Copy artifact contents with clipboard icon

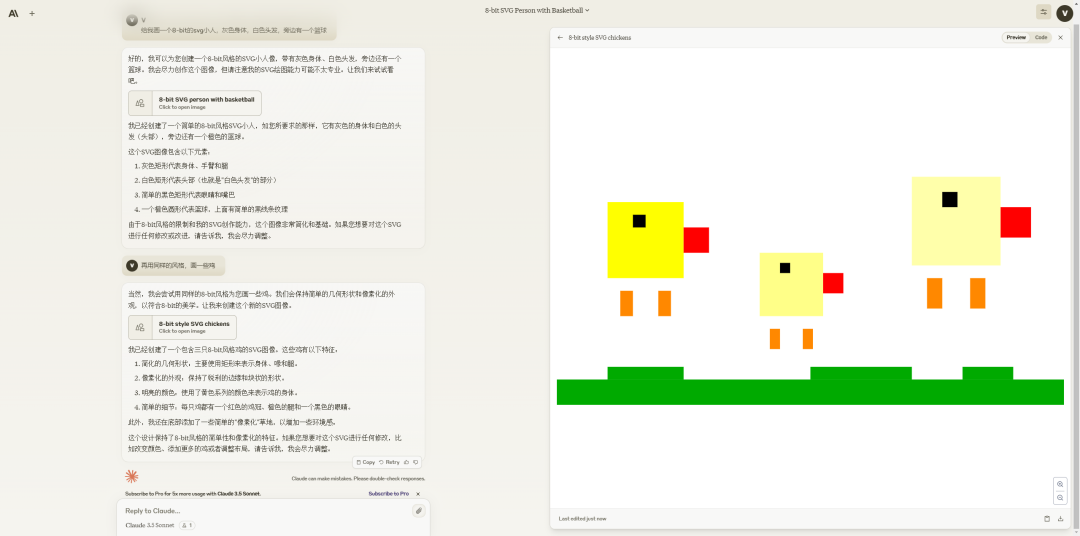click(x=1047, y=518)
